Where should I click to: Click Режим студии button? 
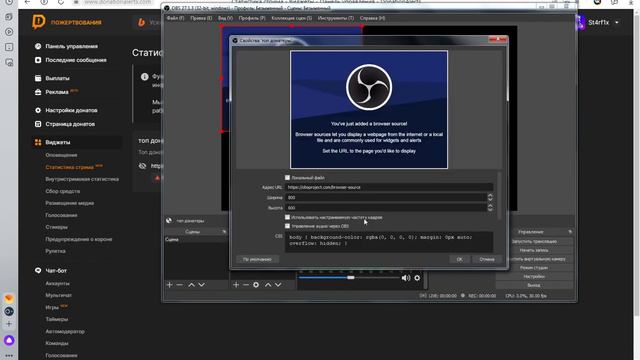point(534,268)
